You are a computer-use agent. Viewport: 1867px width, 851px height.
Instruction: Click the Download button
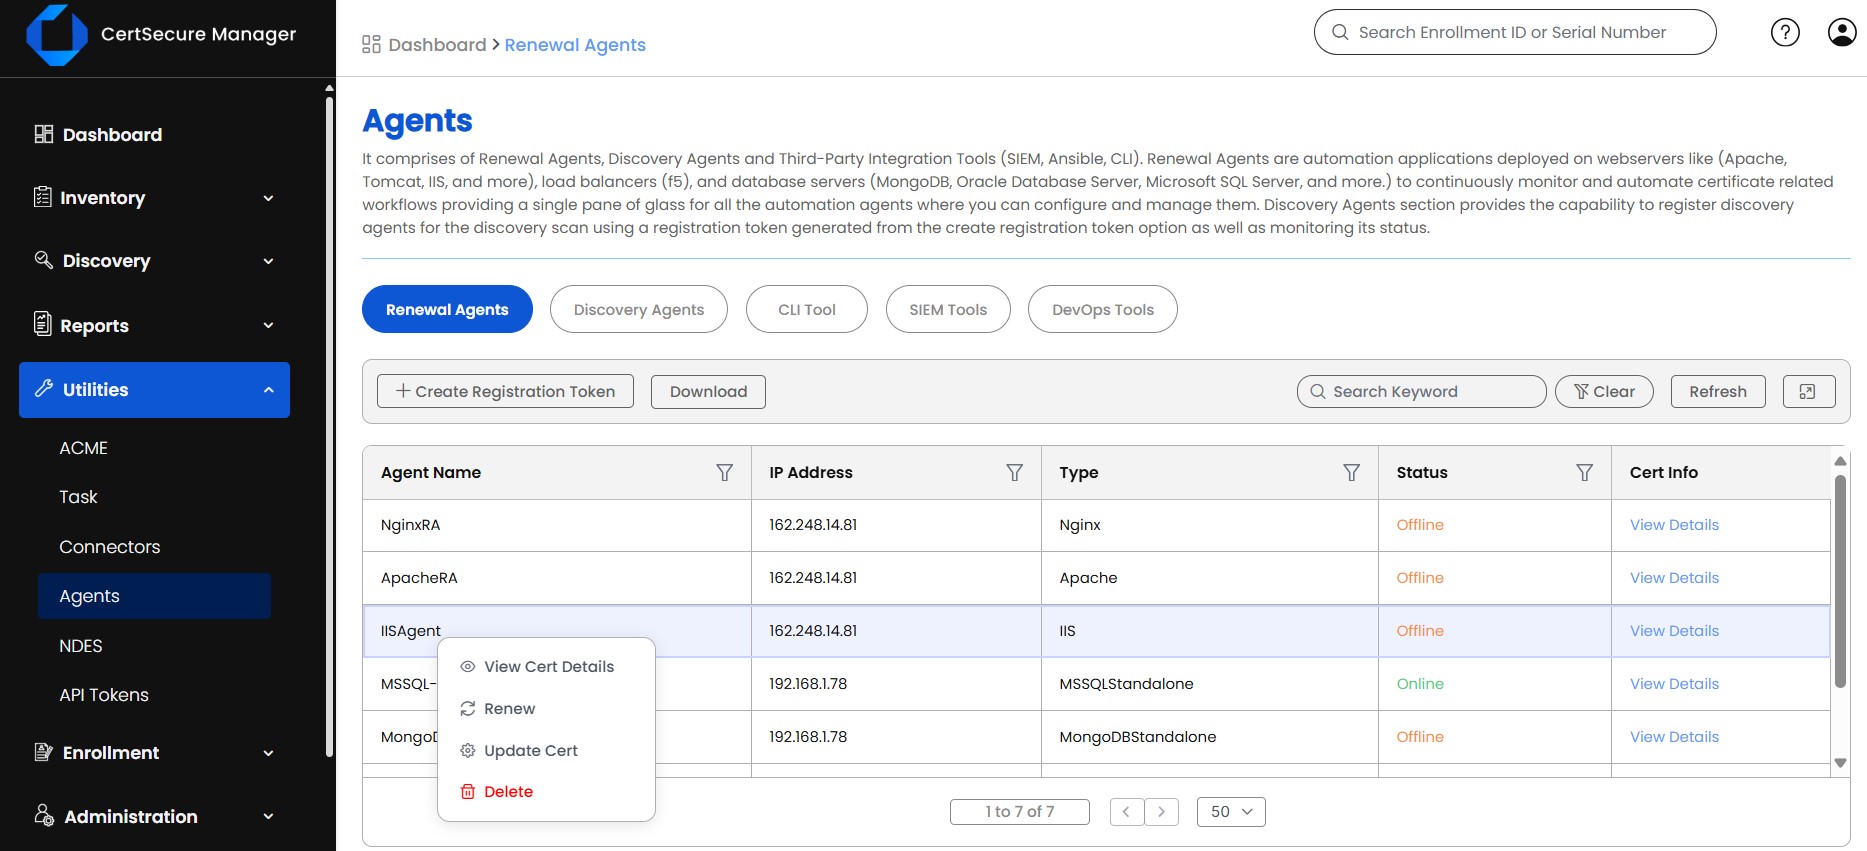pyautogui.click(x=708, y=391)
